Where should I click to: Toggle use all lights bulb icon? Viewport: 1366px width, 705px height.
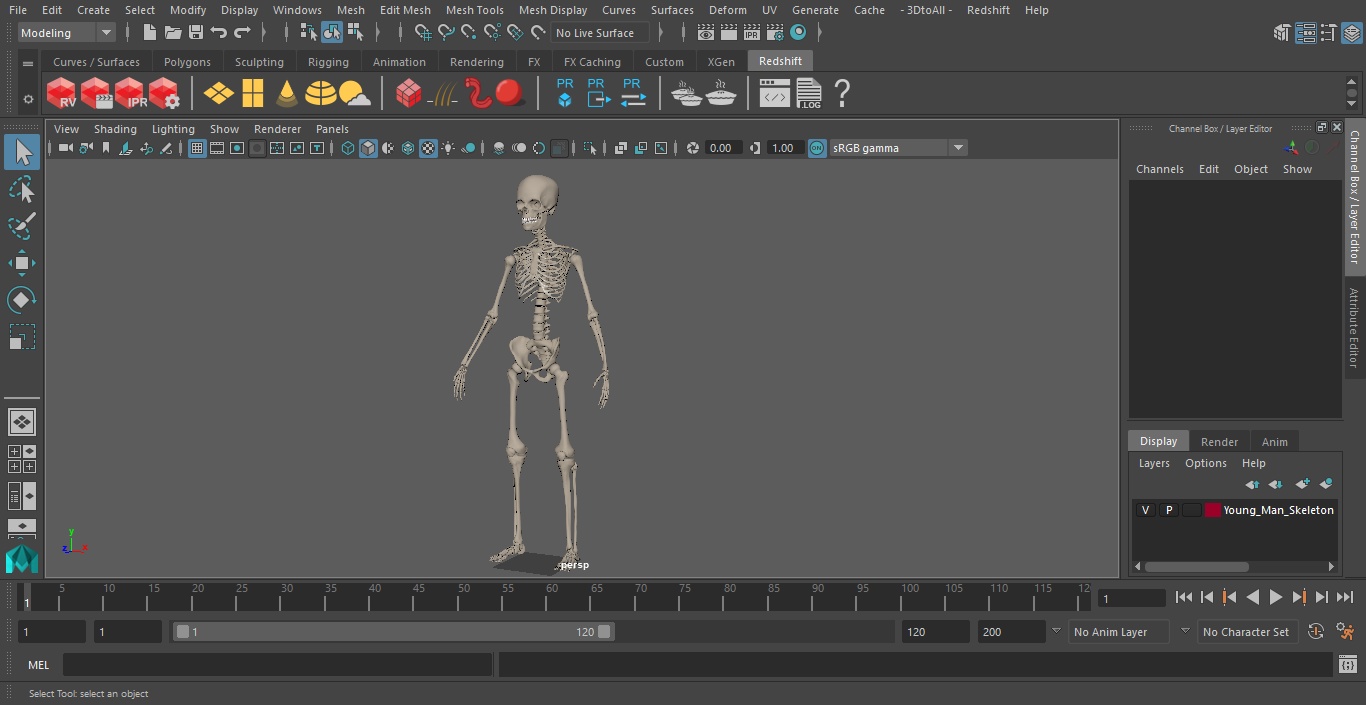click(448, 148)
